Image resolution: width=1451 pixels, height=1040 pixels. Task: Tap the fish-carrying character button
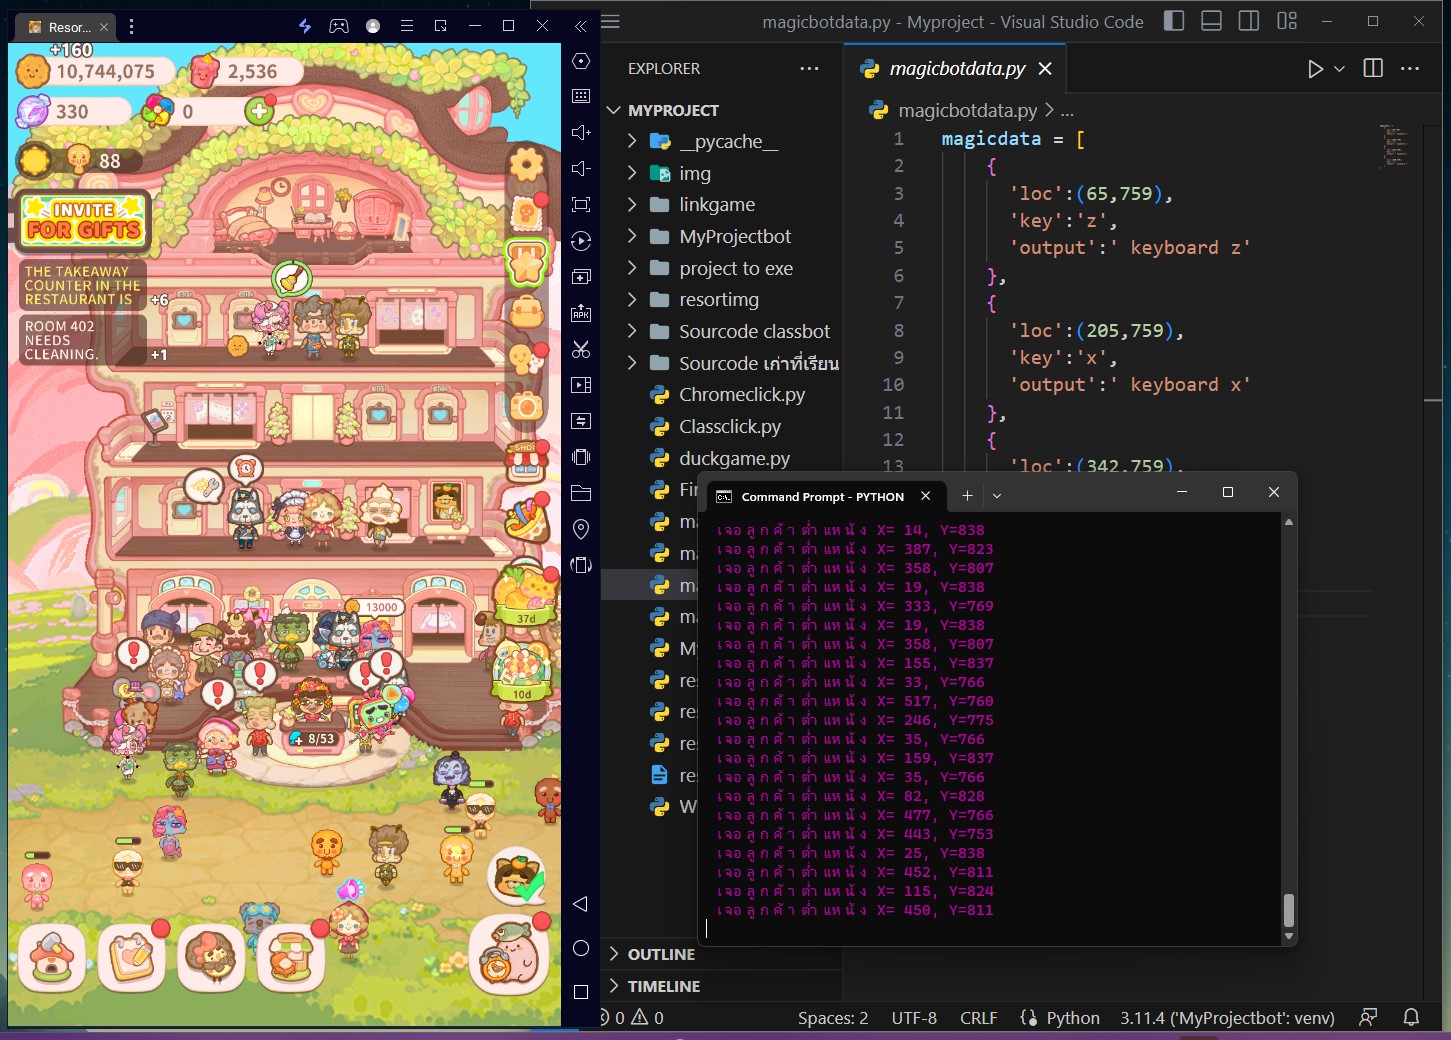pos(509,955)
